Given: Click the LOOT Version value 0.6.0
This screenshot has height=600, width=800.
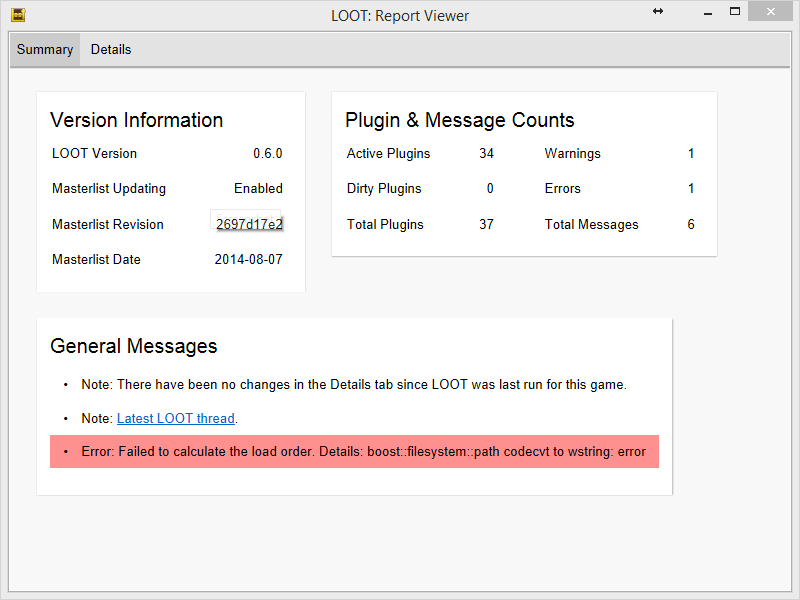Looking at the screenshot, I should [x=267, y=153].
